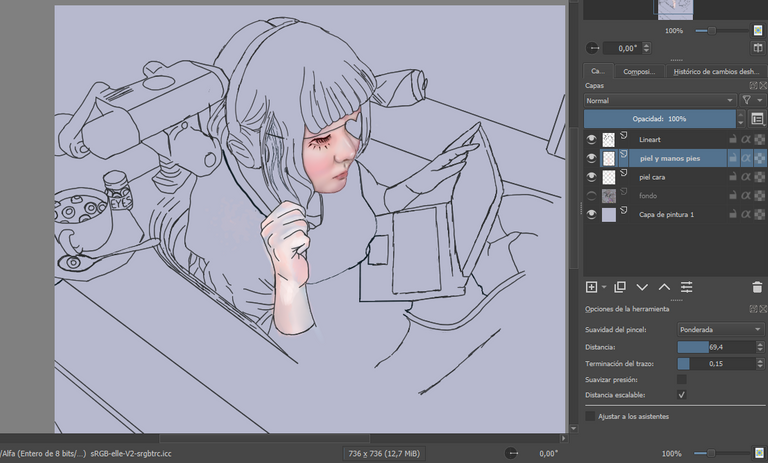768x463 pixels.
Task: Hide the piel cara layer
Action: pyautogui.click(x=591, y=177)
